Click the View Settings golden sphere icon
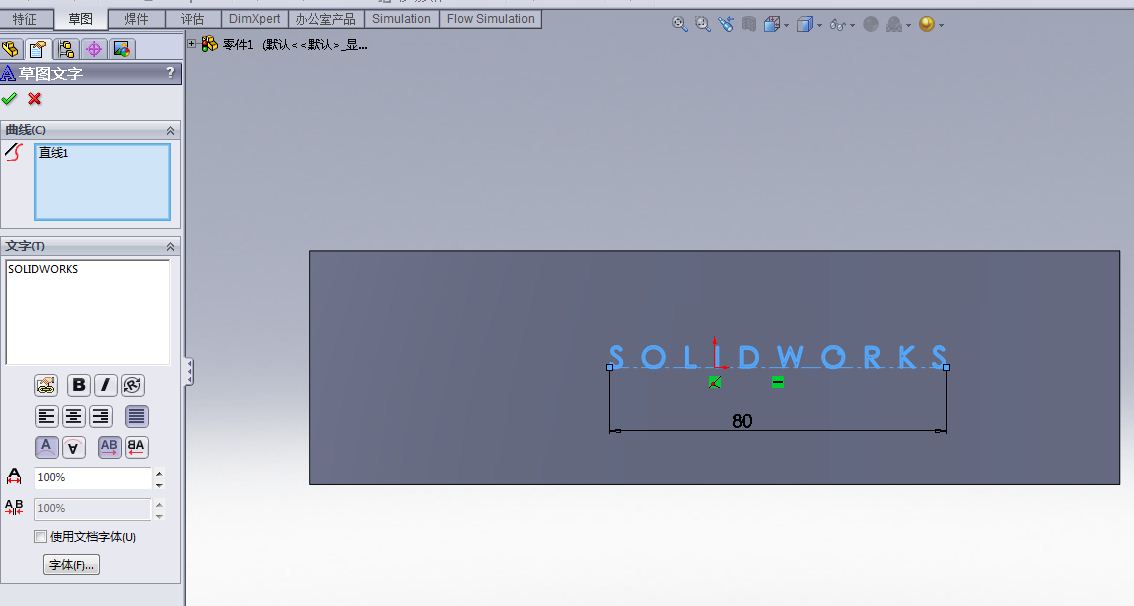 tap(926, 24)
